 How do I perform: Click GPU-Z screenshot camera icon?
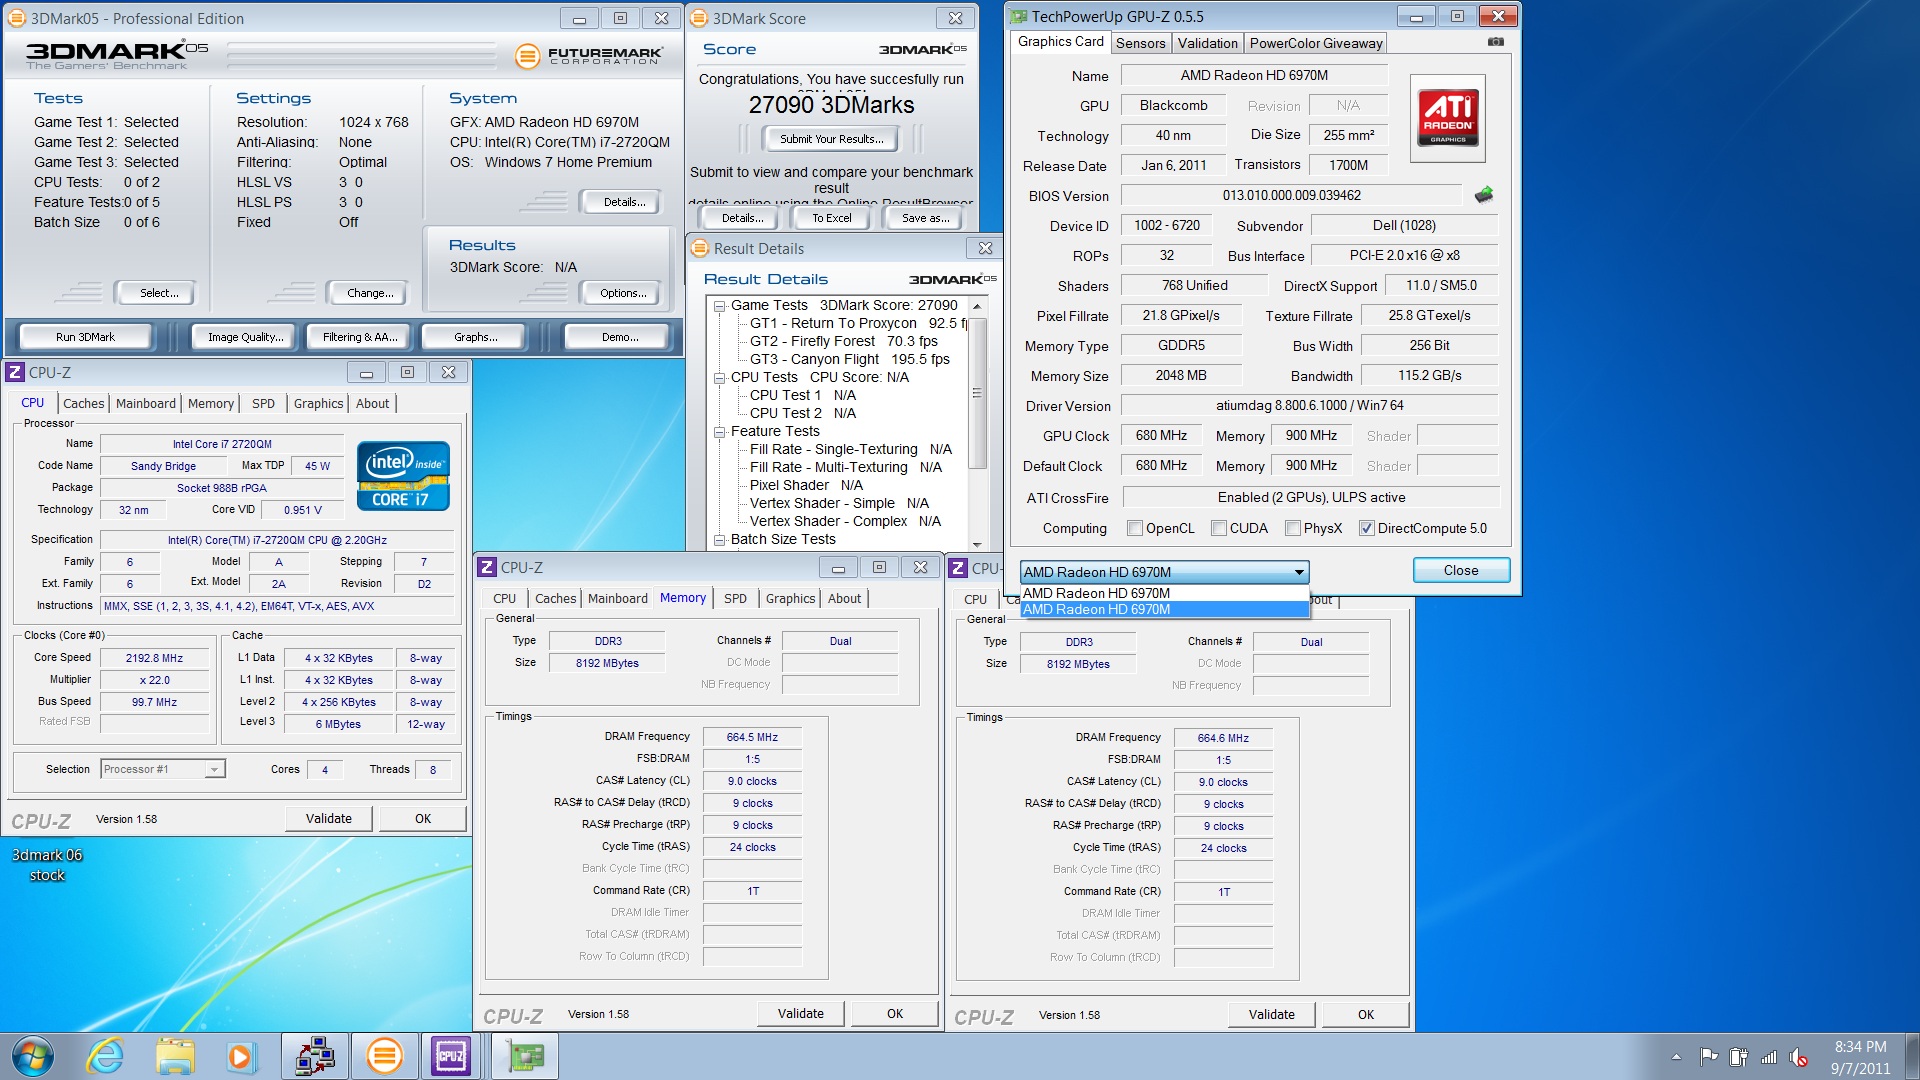[x=1495, y=42]
